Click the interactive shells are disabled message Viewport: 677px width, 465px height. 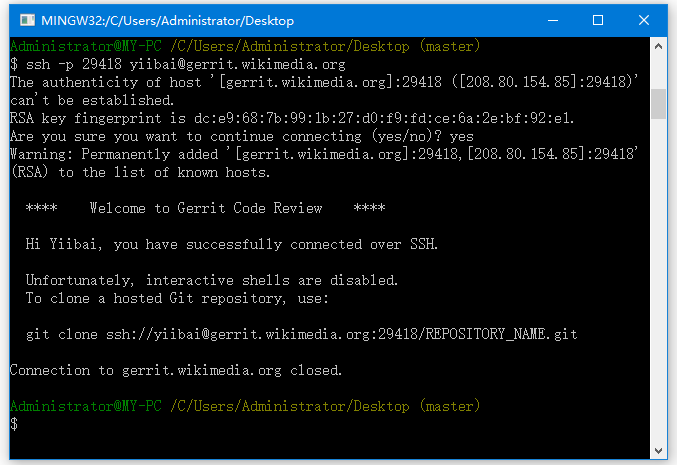point(212,280)
